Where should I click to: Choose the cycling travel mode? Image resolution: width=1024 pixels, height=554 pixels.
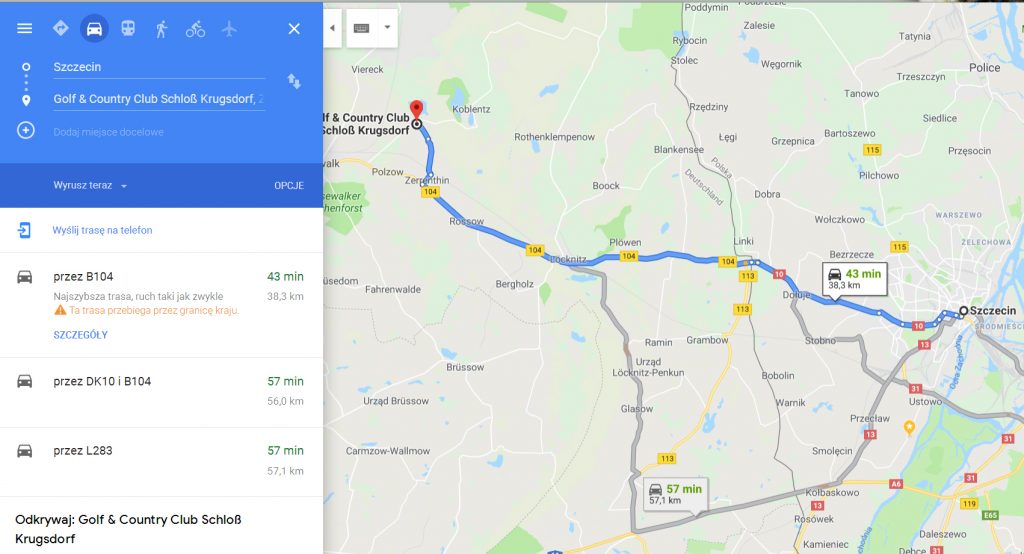point(195,29)
